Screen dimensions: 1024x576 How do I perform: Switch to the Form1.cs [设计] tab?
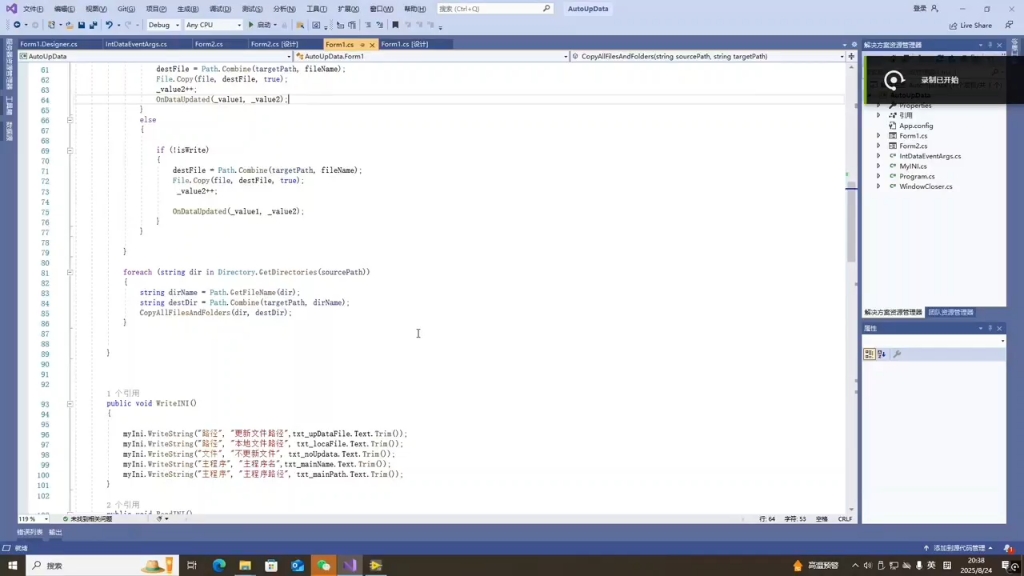click(405, 44)
